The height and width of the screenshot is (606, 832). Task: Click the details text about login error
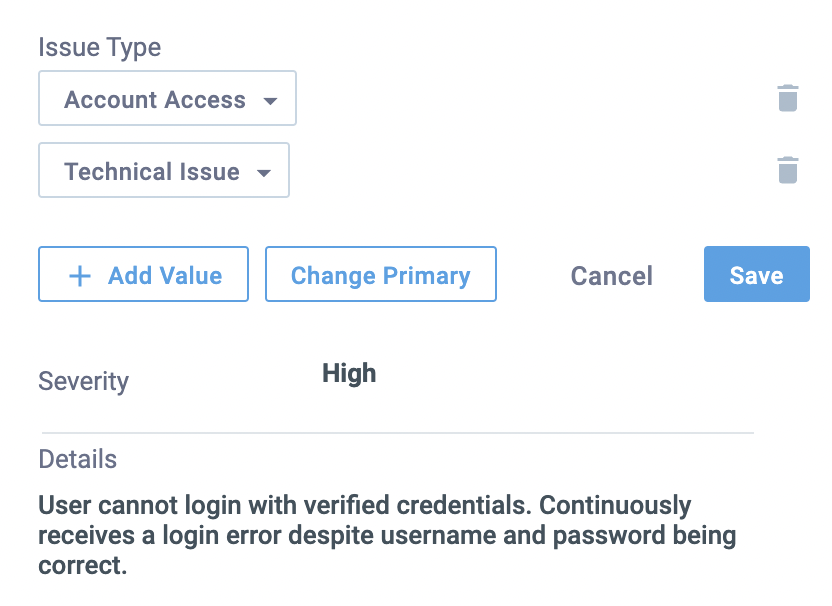tap(387, 535)
